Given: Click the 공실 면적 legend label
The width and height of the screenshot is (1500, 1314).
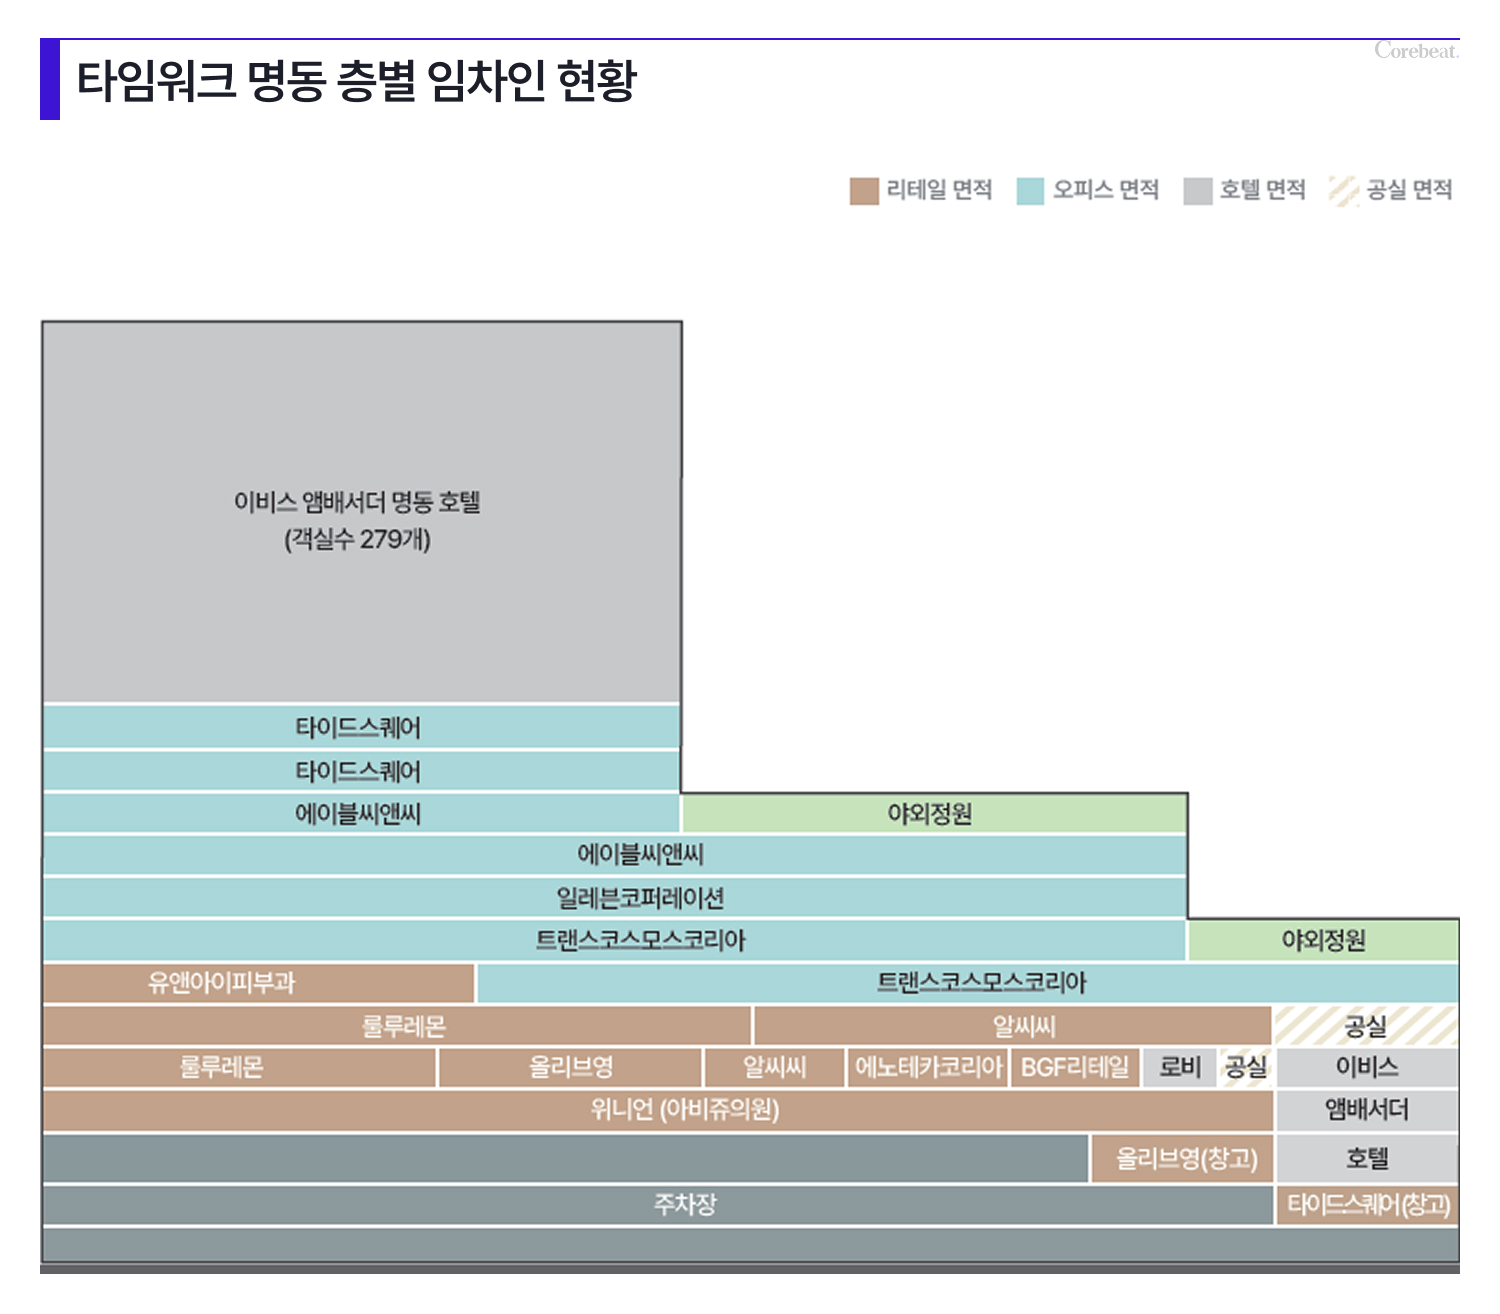Looking at the screenshot, I should coord(1409,190).
